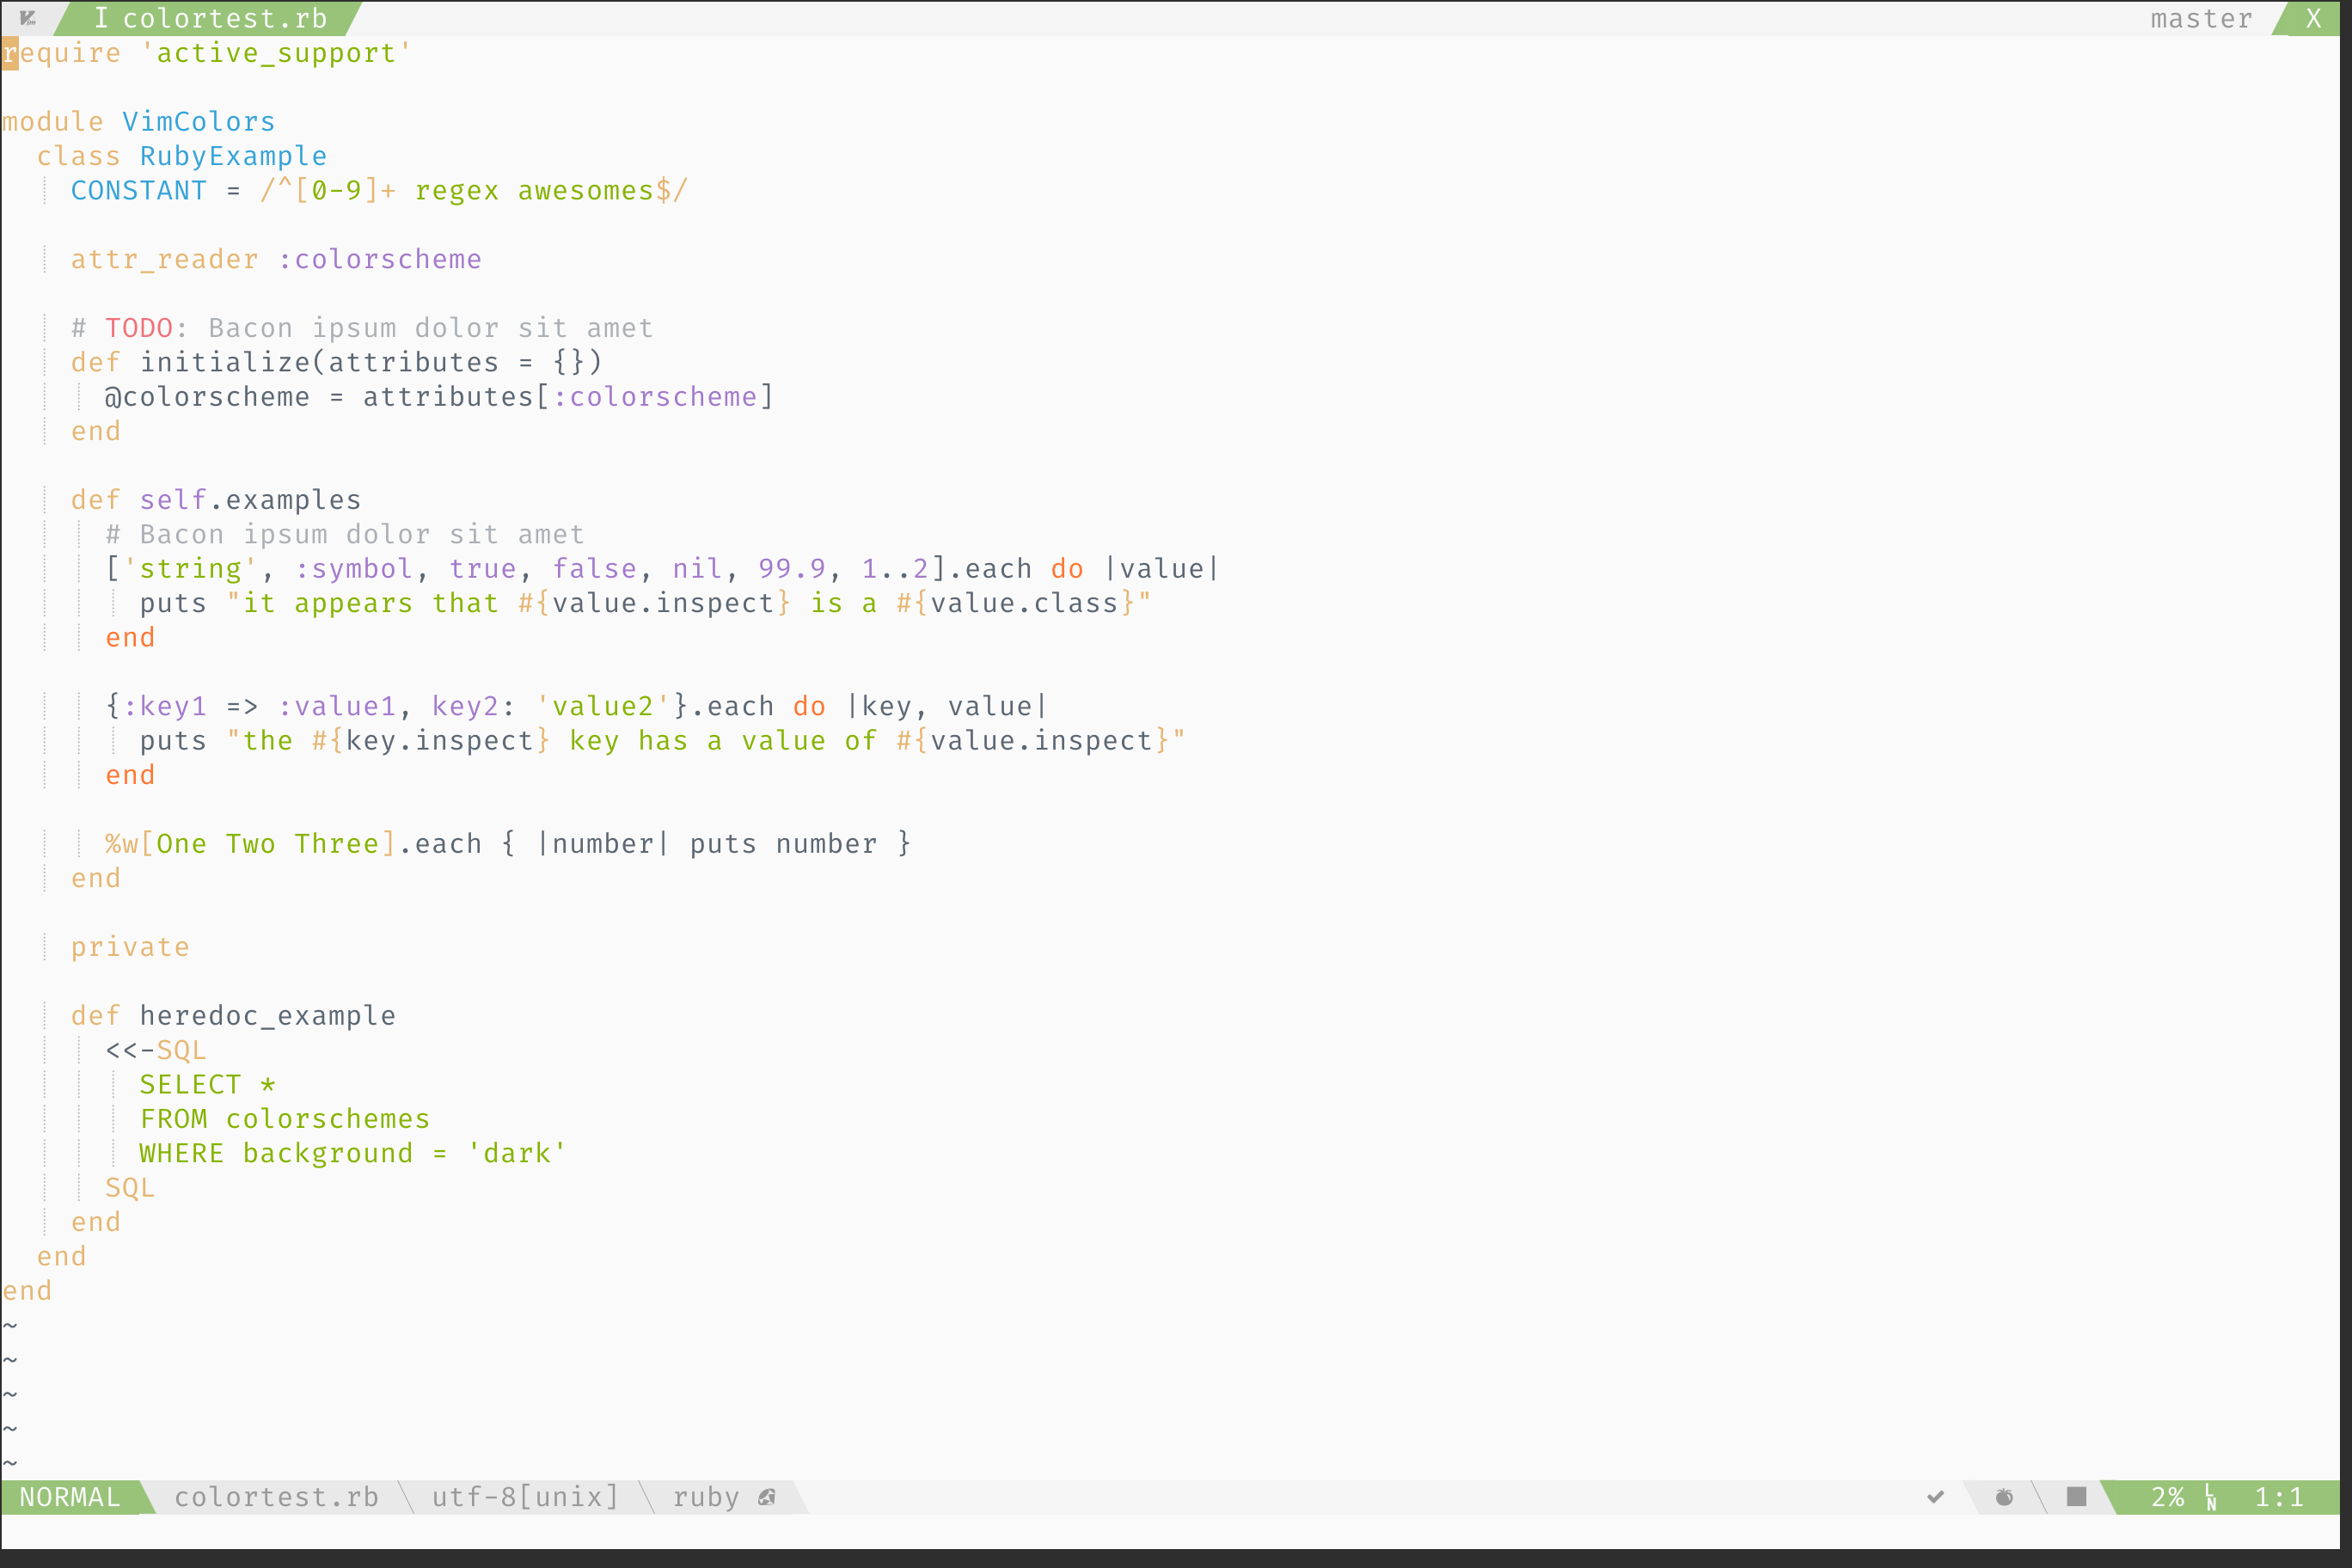
Task: Click the Vim logo icon in tabline
Action: click(x=28, y=18)
